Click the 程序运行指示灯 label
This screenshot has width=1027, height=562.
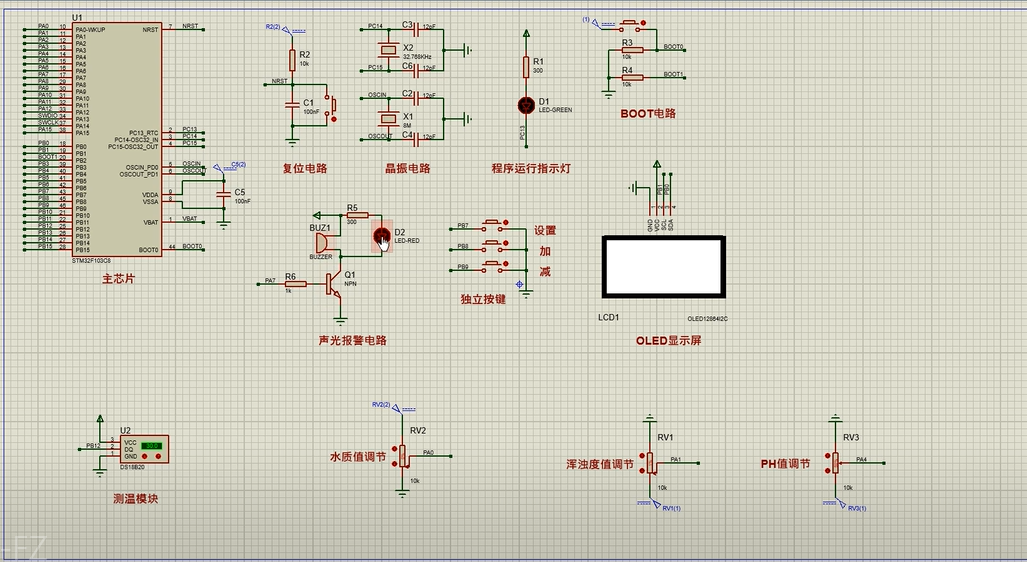[531, 168]
